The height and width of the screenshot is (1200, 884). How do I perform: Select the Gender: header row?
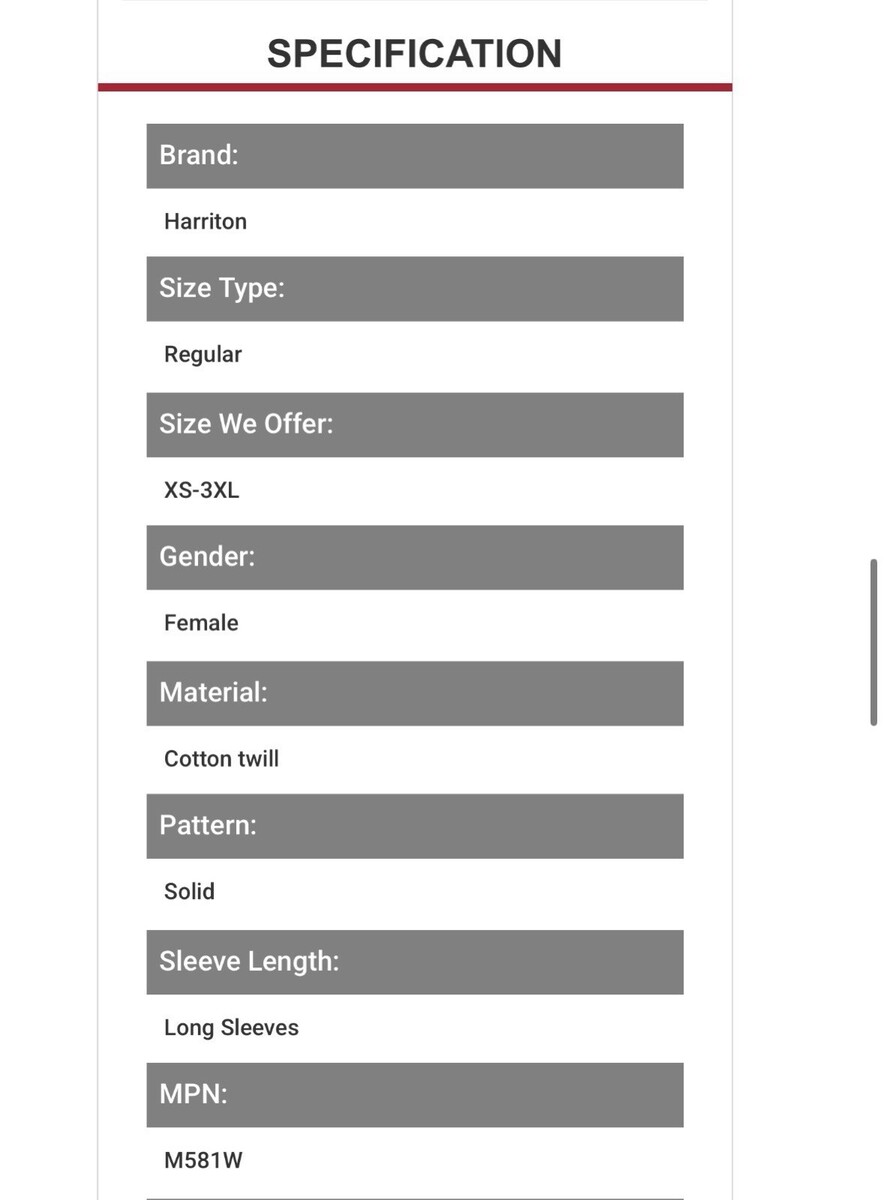click(415, 557)
